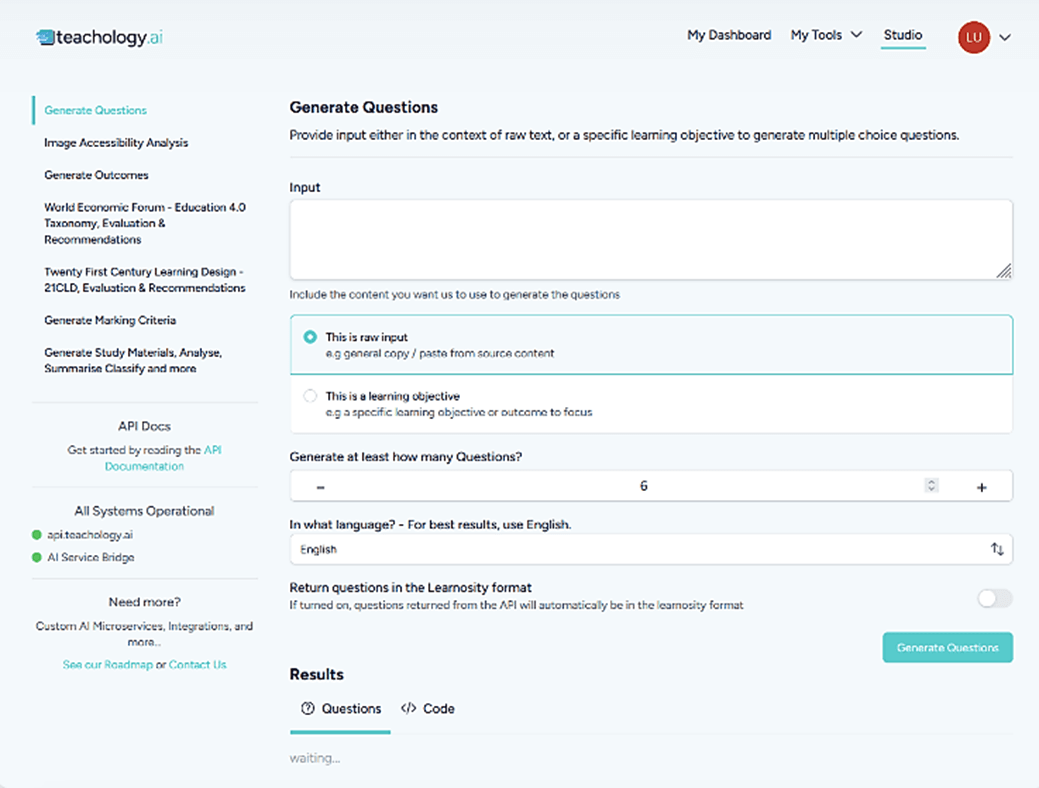Switch to the Studio tab
This screenshot has width=1039, height=788.
pos(902,35)
